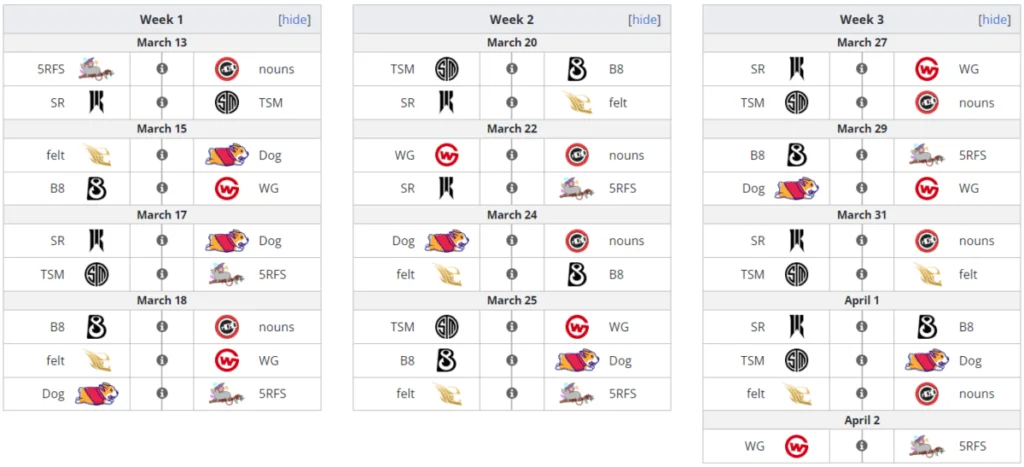Image resolution: width=1024 pixels, height=467 pixels.
Task: Click nouns team name in March 18 B8 match
Action: click(276, 327)
